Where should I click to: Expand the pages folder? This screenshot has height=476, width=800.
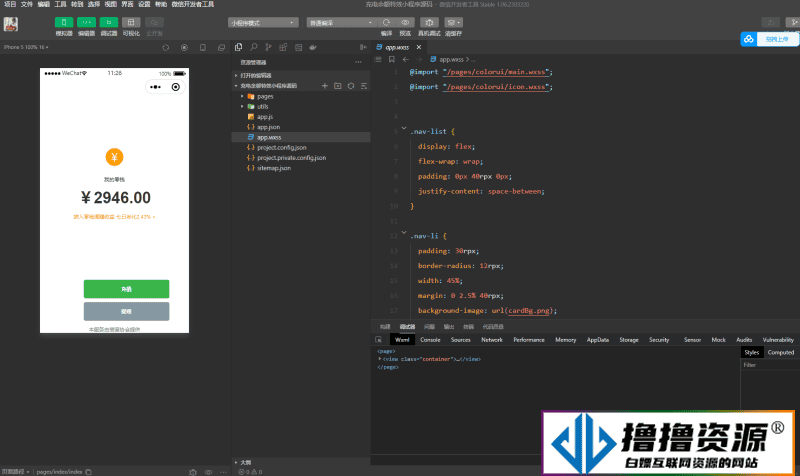point(301,96)
